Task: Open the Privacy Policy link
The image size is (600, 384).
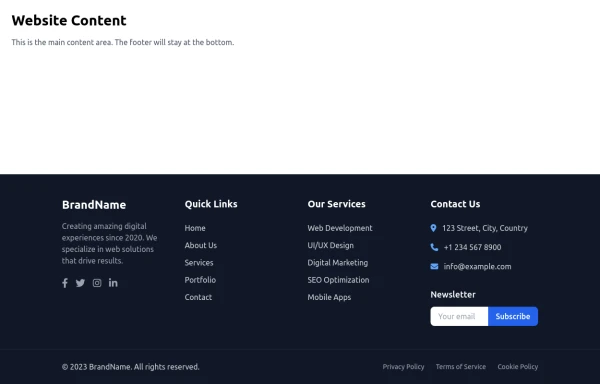Action: [x=403, y=366]
